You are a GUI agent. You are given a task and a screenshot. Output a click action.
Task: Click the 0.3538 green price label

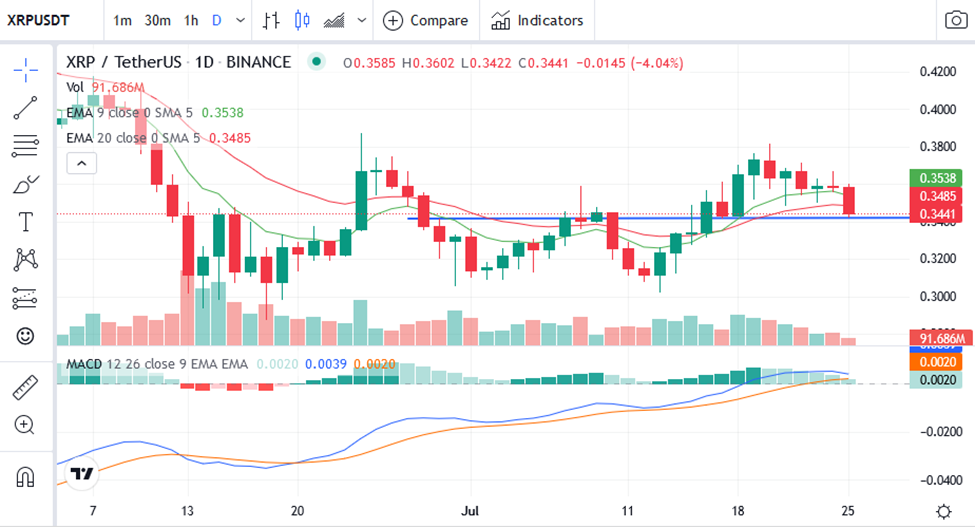point(937,178)
